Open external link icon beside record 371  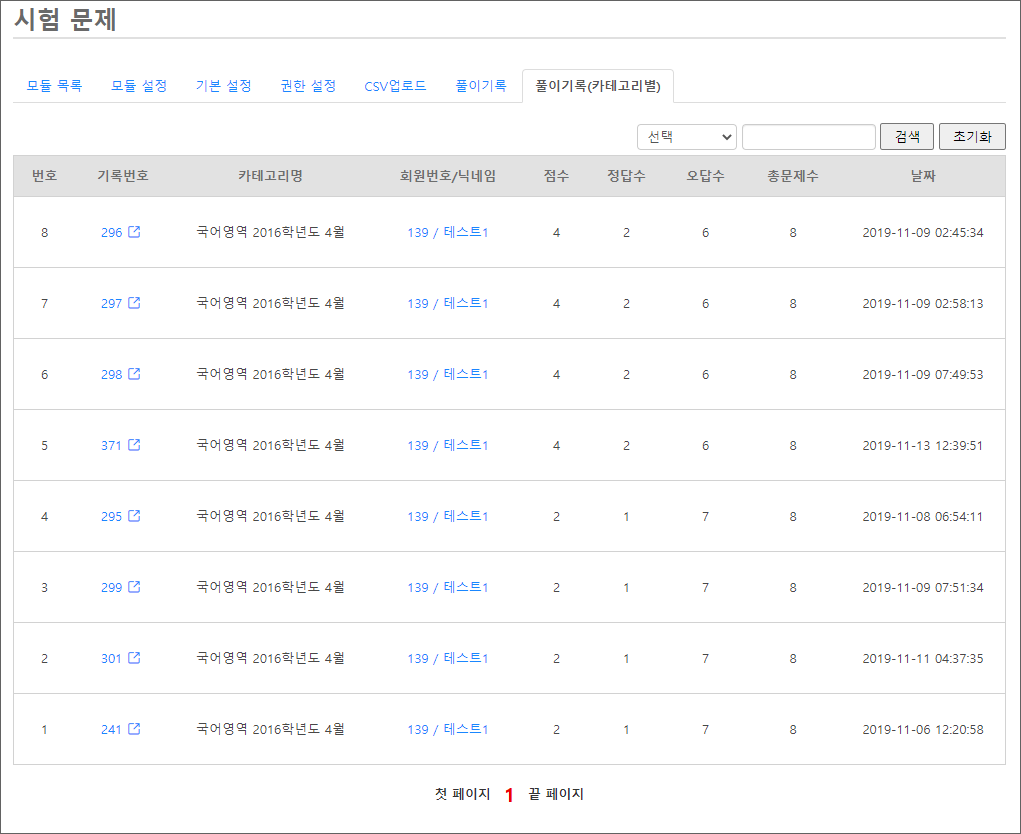134,445
